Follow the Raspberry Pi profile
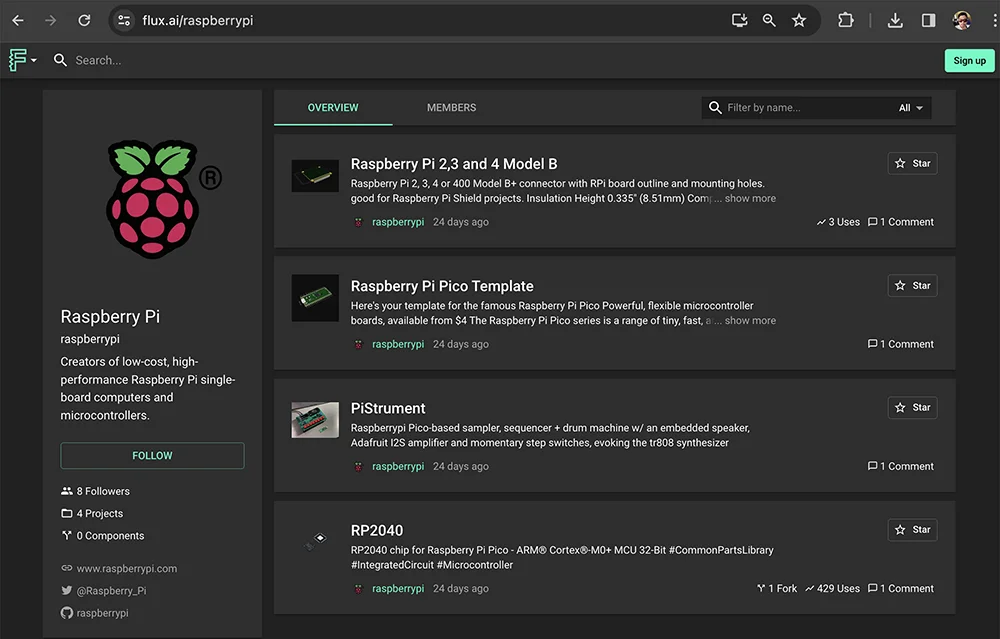The height and width of the screenshot is (639, 1000). click(x=152, y=455)
